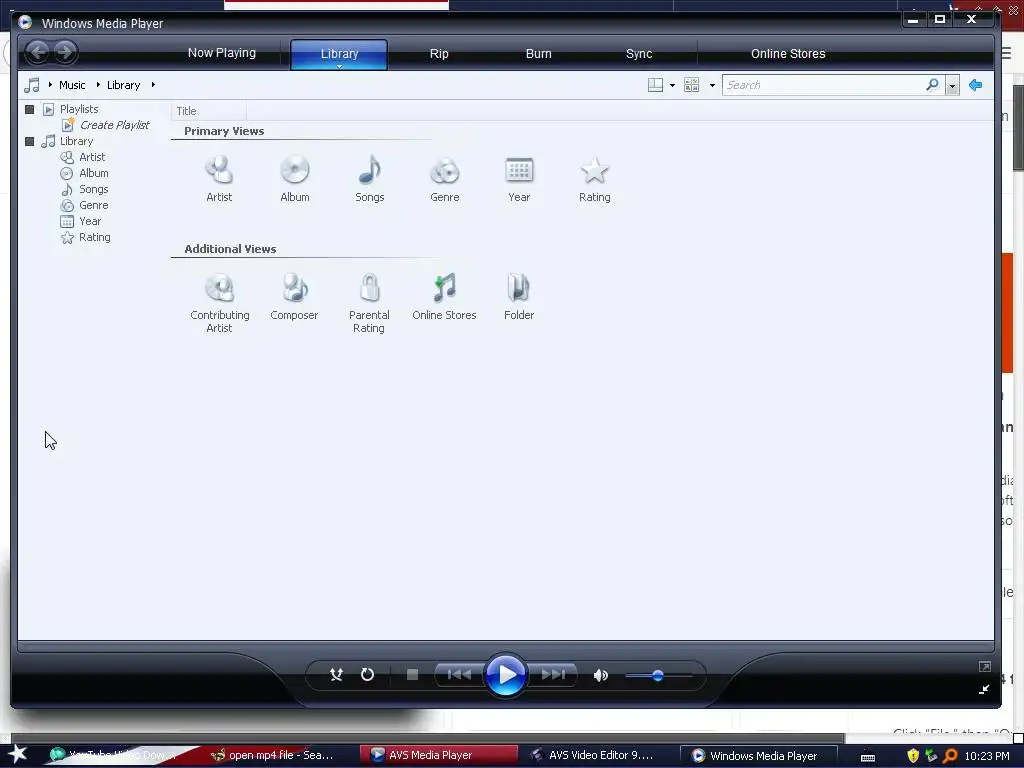
Task: Expand the arrow before Music in breadcrumb
Action: 50,85
